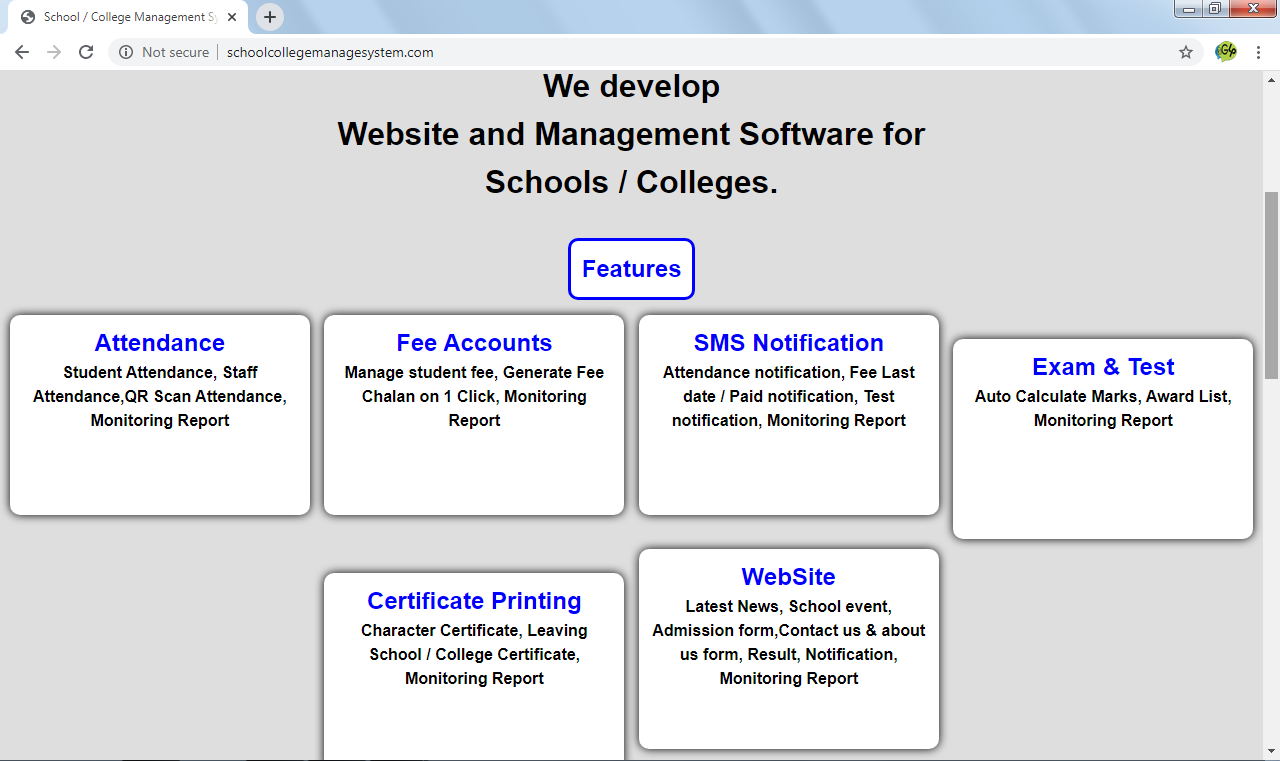Viewport: 1280px width, 761px height.
Task: Select the School / College Management tab
Action: 125,17
